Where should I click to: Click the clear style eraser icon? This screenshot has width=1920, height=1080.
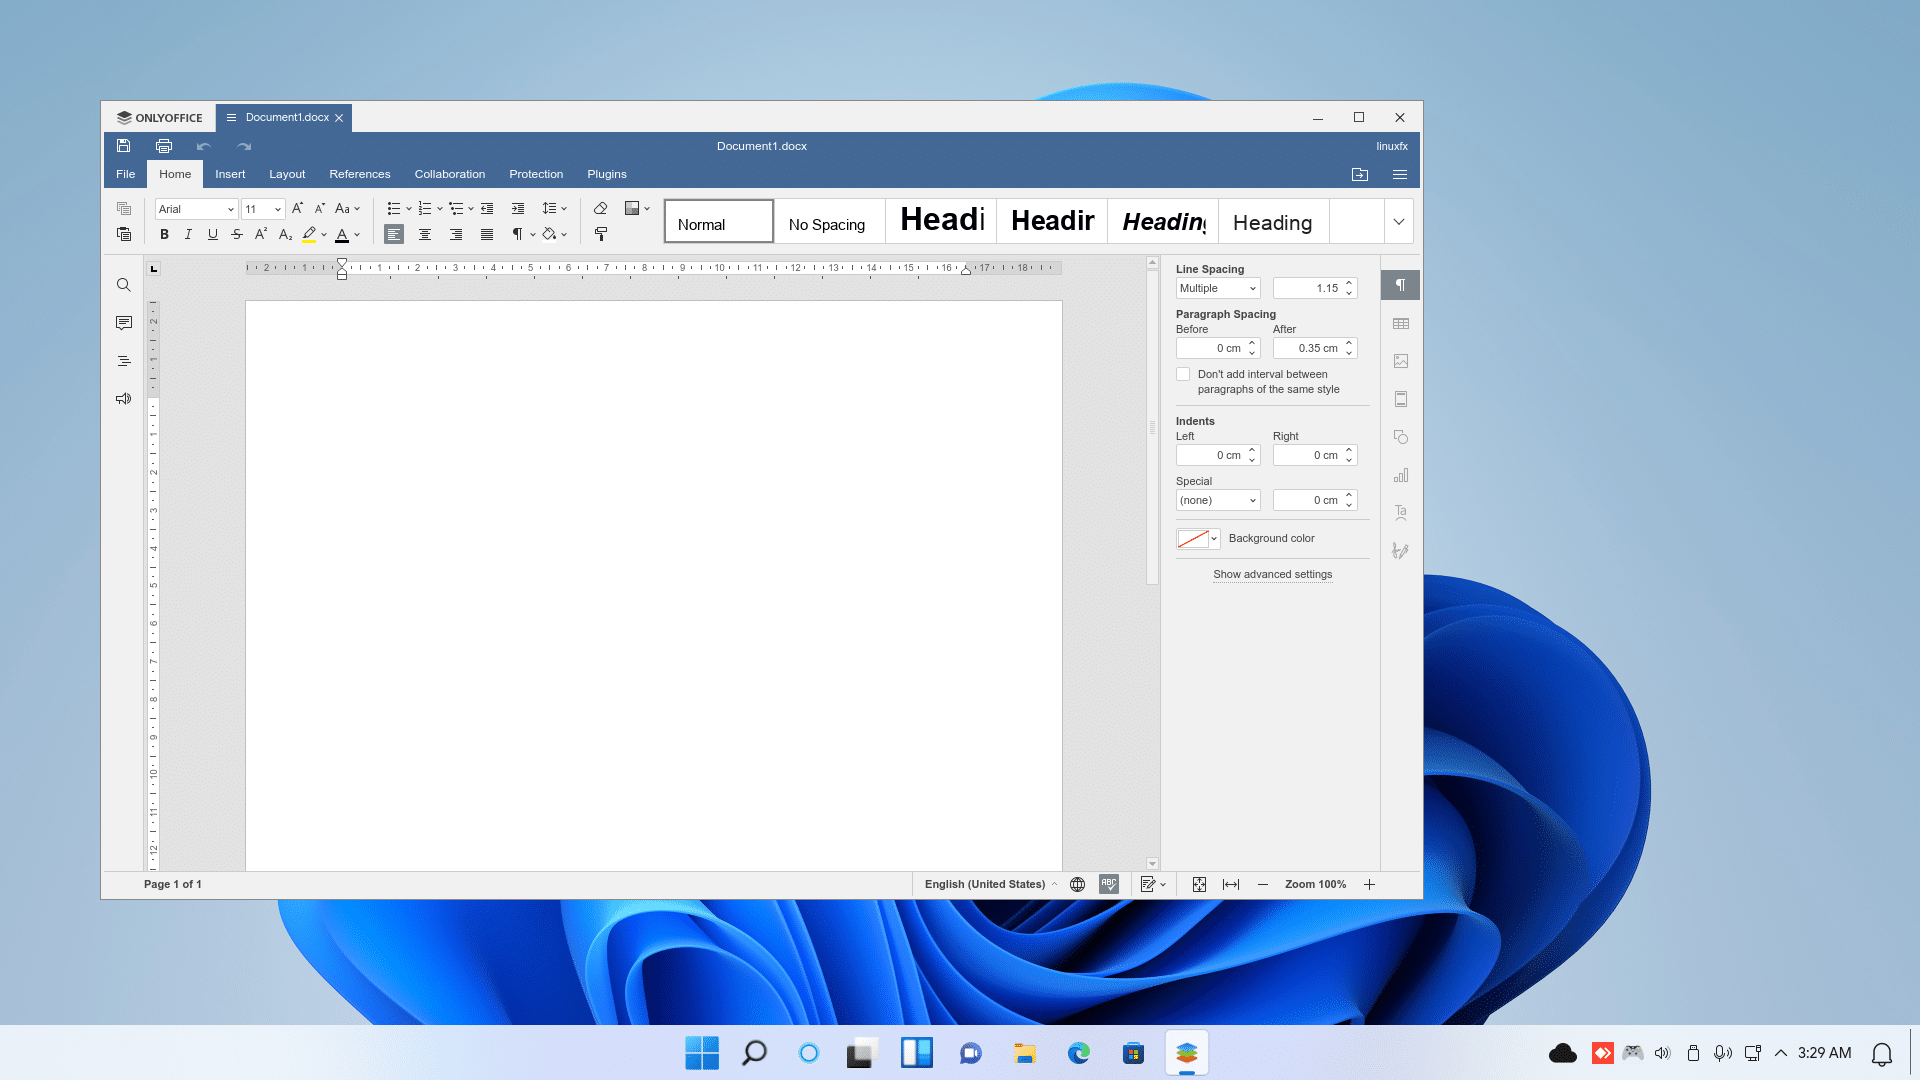600,208
